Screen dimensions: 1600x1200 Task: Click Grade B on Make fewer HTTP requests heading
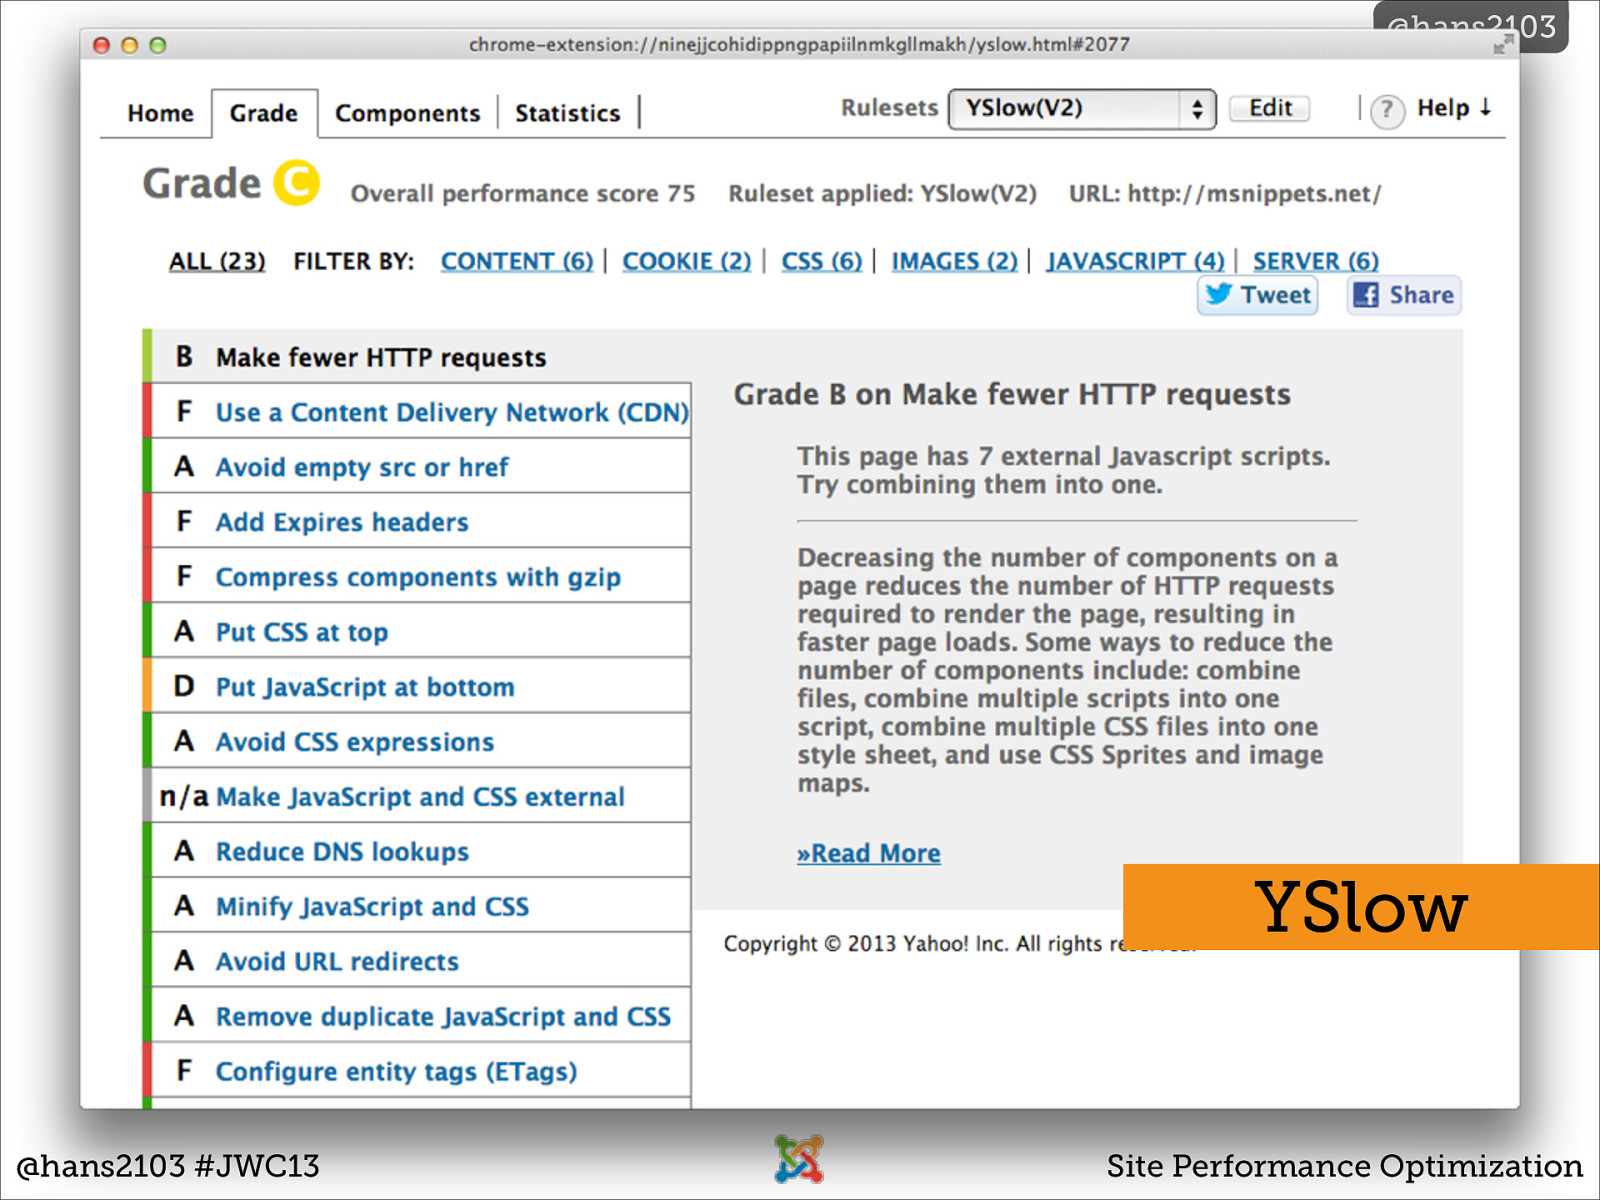pyautogui.click(x=1012, y=394)
